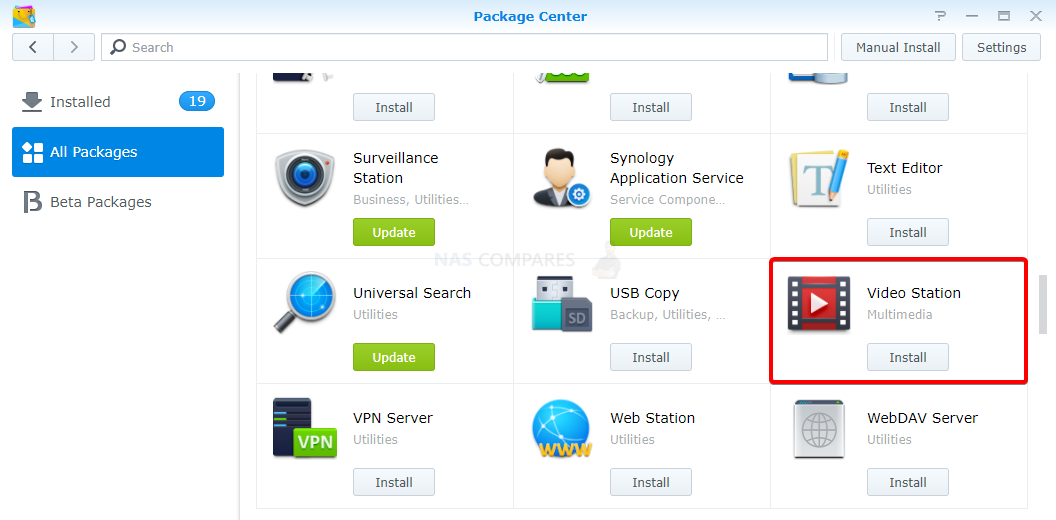This screenshot has height=520, width=1056.
Task: Open the Universal Search magnifier icon
Action: (x=304, y=303)
